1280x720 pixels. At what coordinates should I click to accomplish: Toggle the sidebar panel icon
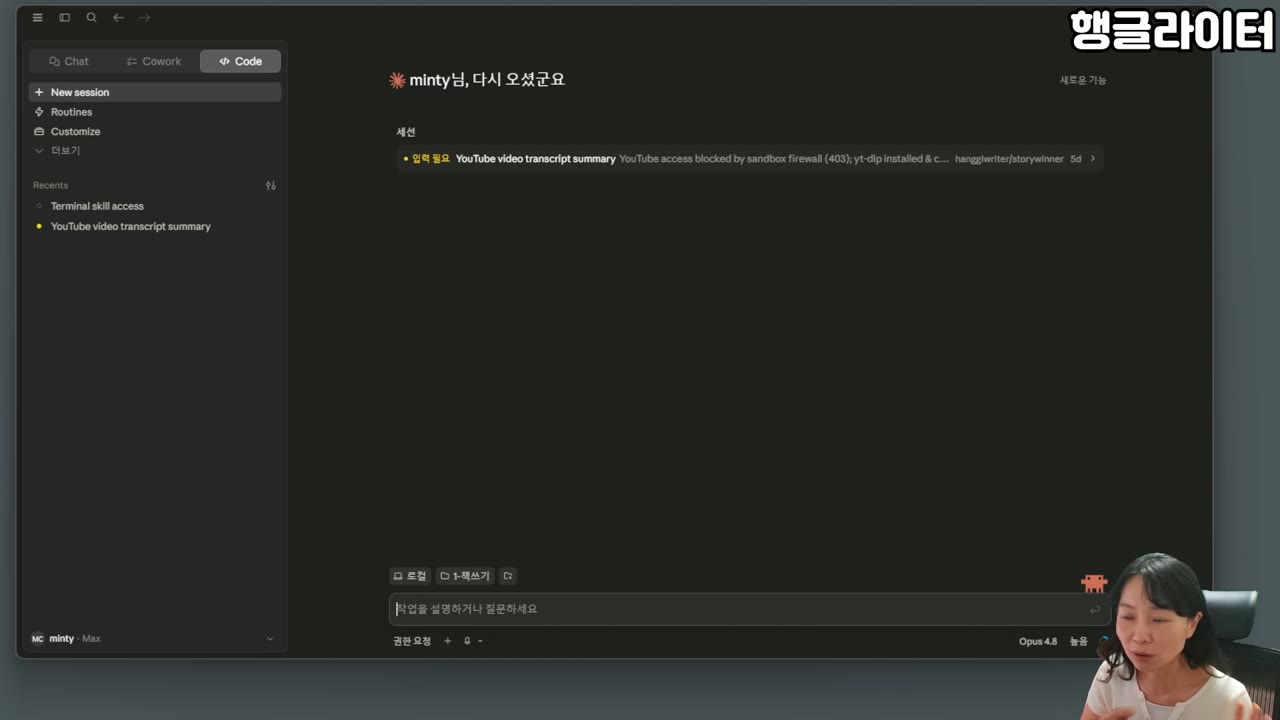click(x=65, y=18)
